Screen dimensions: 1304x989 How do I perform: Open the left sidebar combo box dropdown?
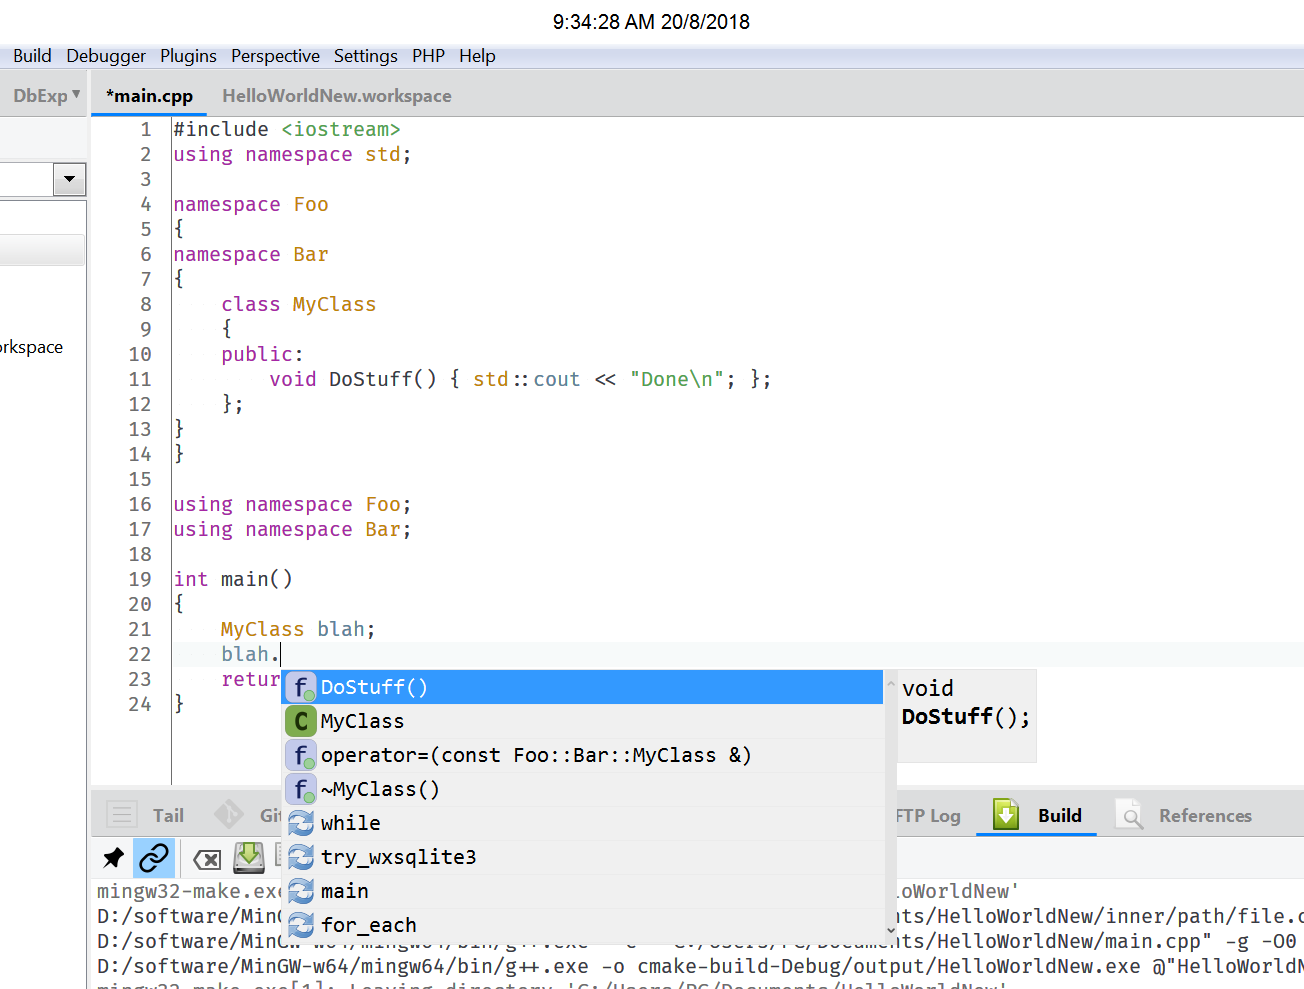point(69,178)
